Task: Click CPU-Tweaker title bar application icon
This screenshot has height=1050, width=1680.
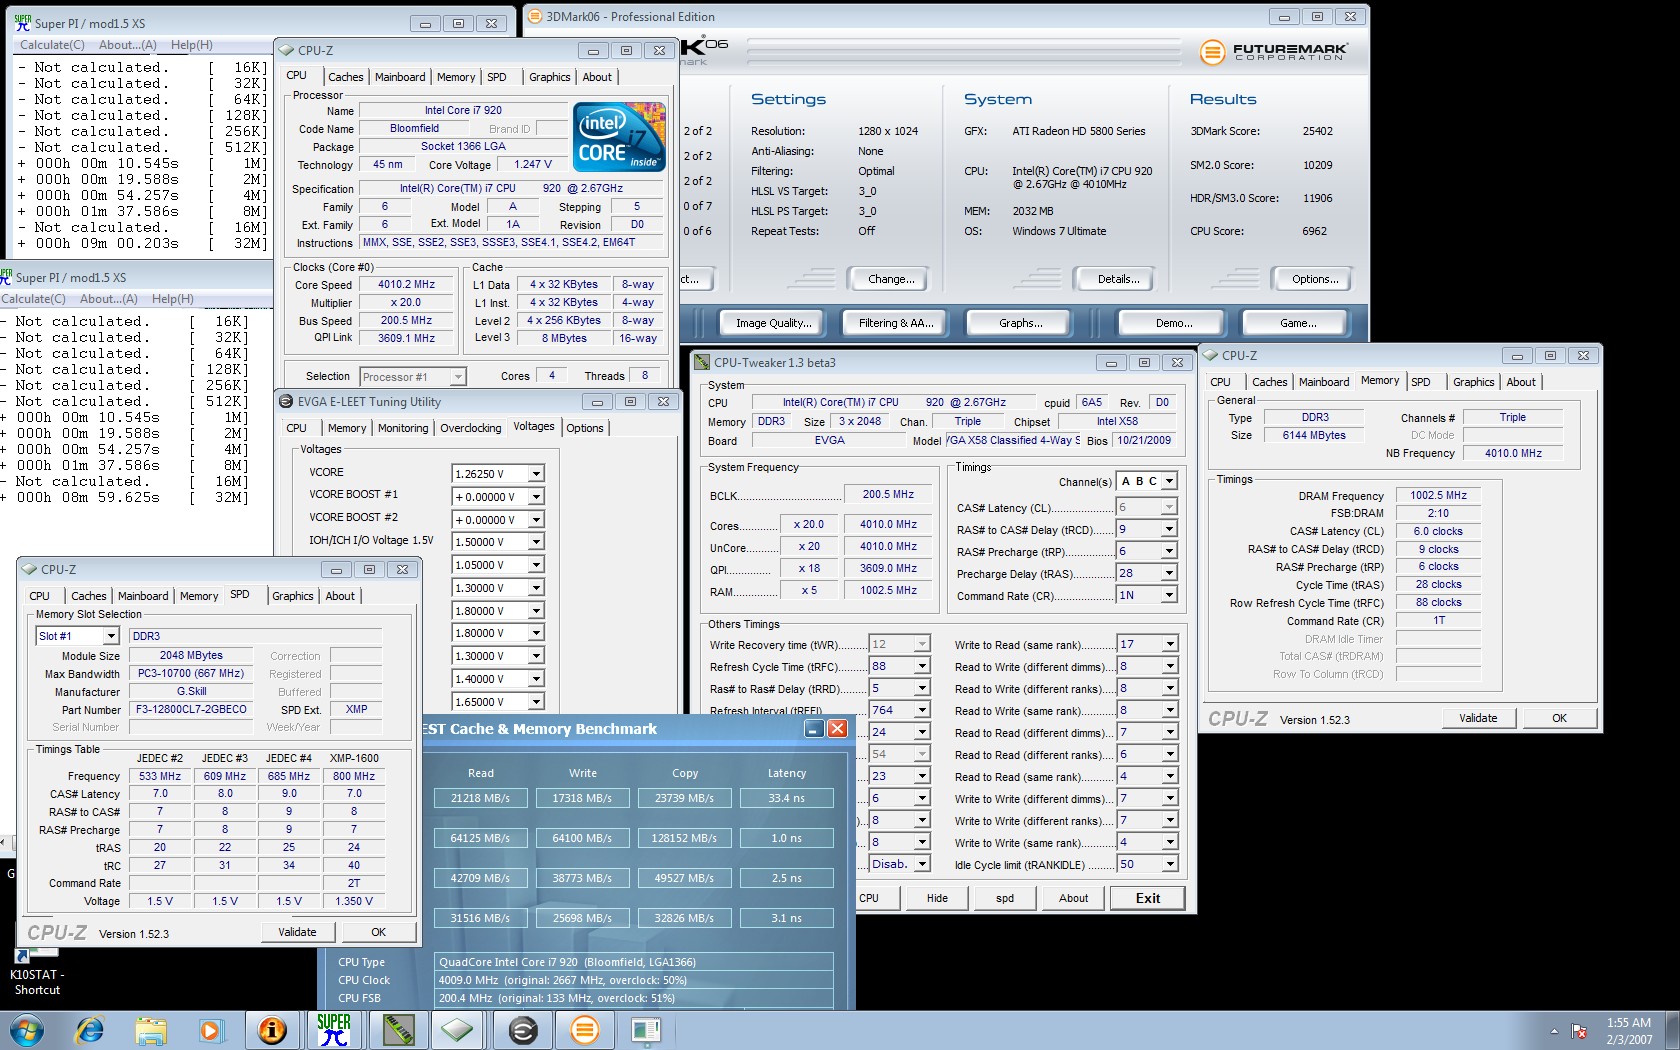Action: pos(702,362)
